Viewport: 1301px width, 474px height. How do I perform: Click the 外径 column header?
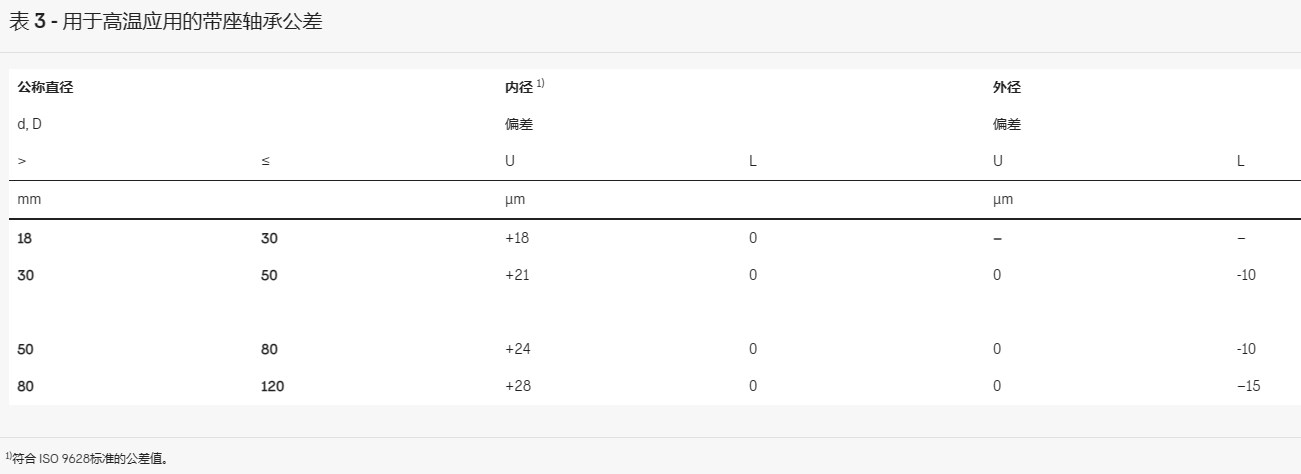click(x=1007, y=88)
